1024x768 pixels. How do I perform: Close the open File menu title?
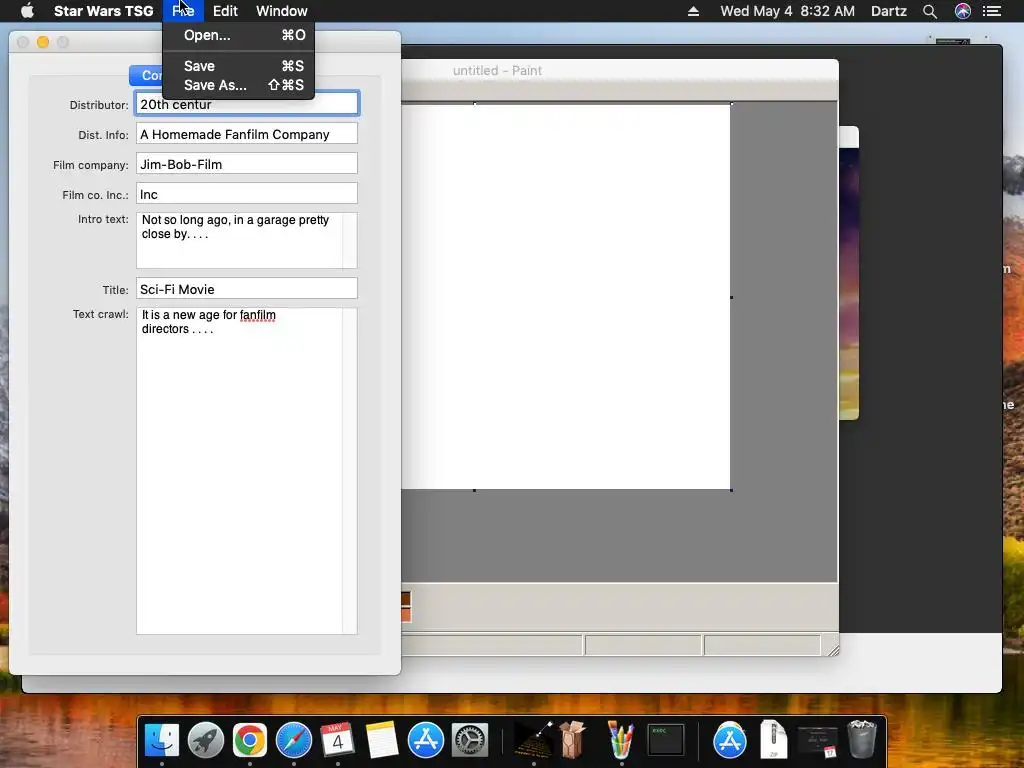point(183,11)
